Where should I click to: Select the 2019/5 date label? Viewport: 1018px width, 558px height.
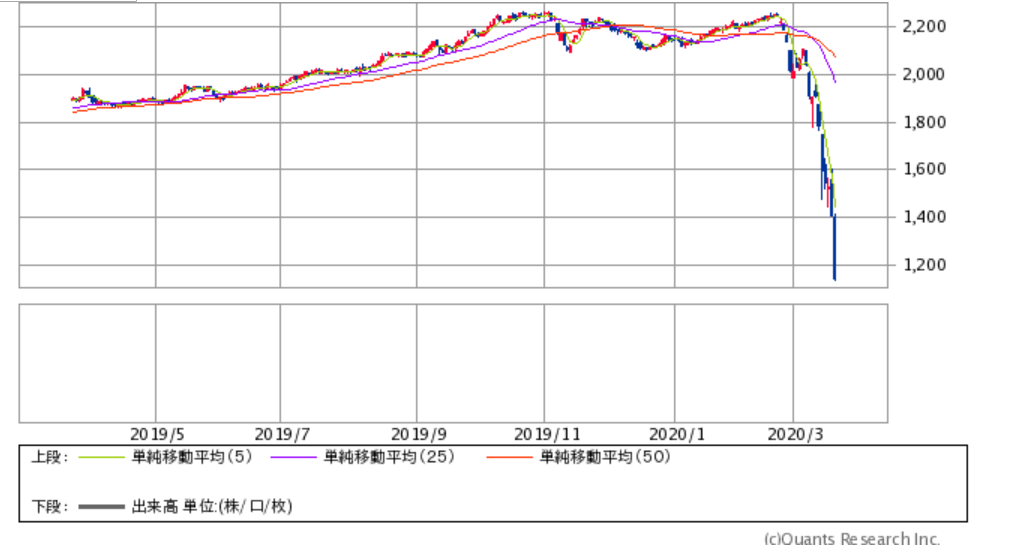[157, 434]
